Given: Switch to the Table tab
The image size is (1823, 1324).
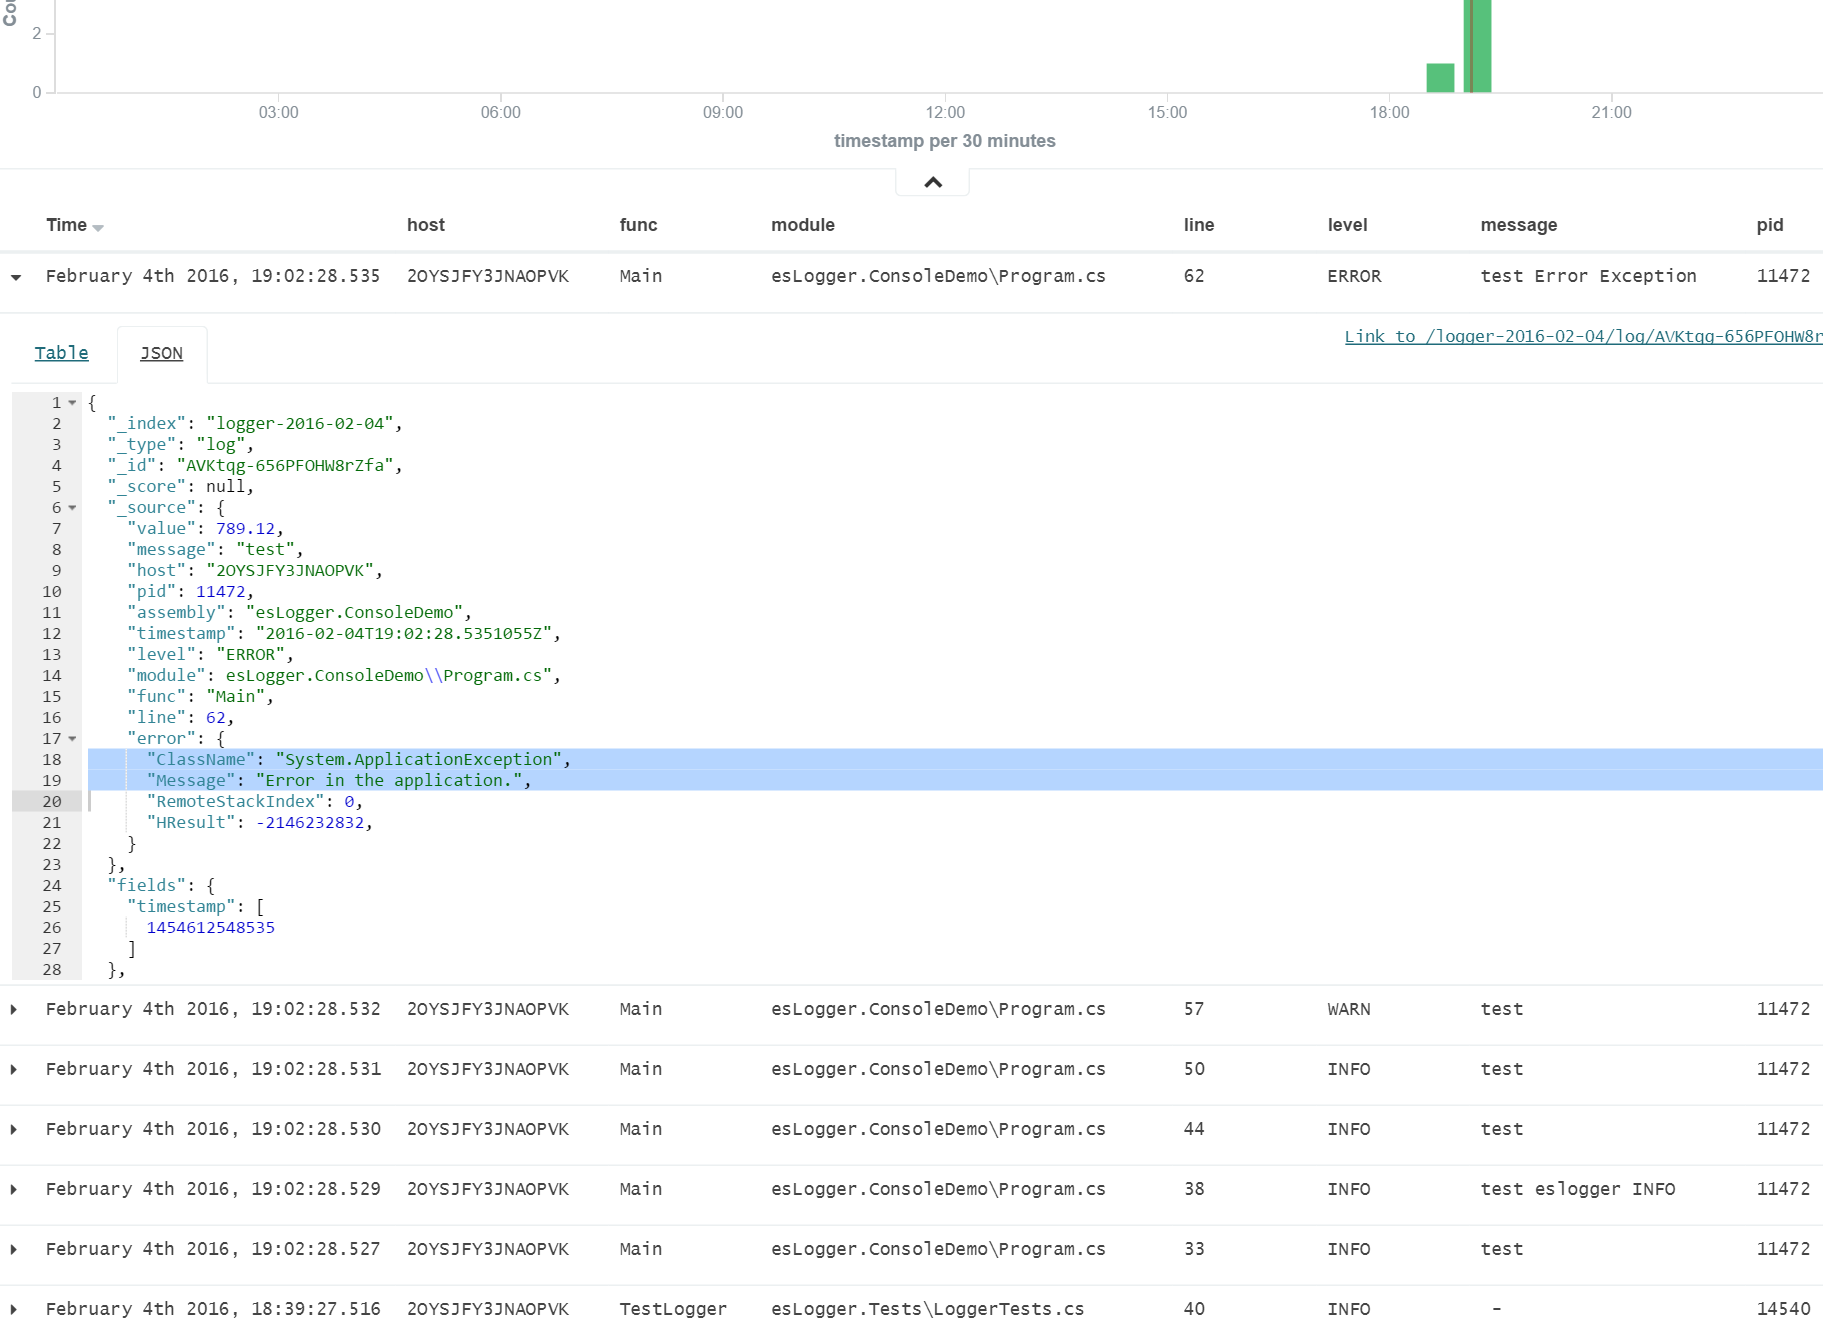Looking at the screenshot, I should 61,353.
